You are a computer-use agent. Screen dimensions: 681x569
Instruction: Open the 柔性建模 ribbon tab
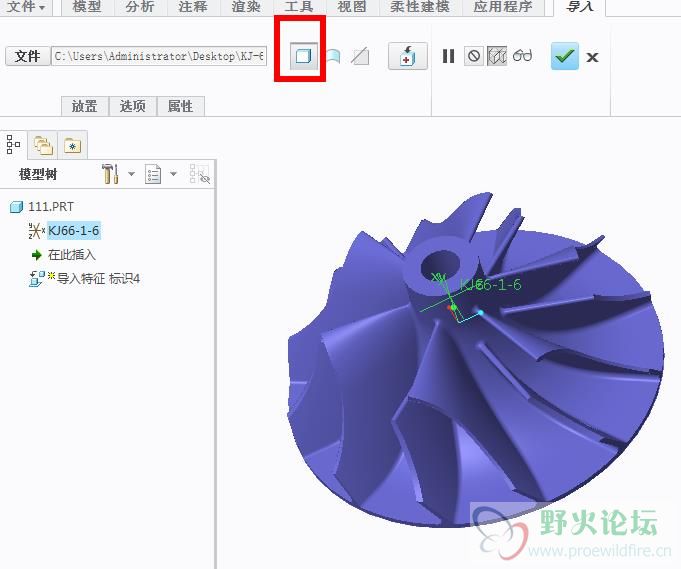(x=420, y=7)
